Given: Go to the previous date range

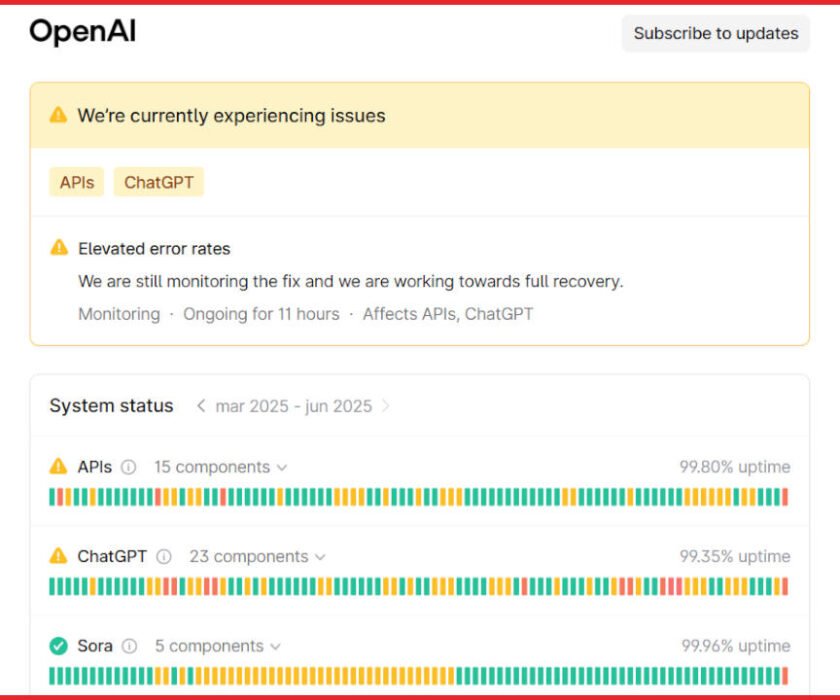Looking at the screenshot, I should (x=201, y=406).
